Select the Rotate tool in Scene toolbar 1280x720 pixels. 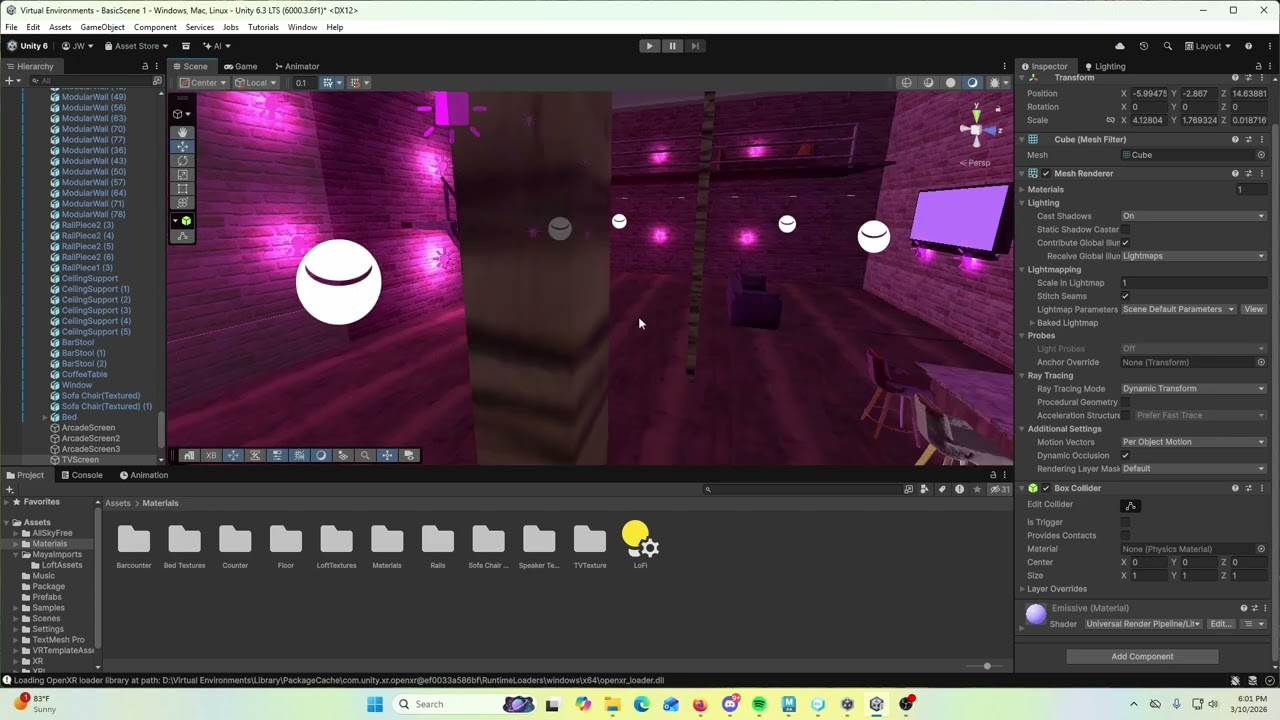coord(183,160)
